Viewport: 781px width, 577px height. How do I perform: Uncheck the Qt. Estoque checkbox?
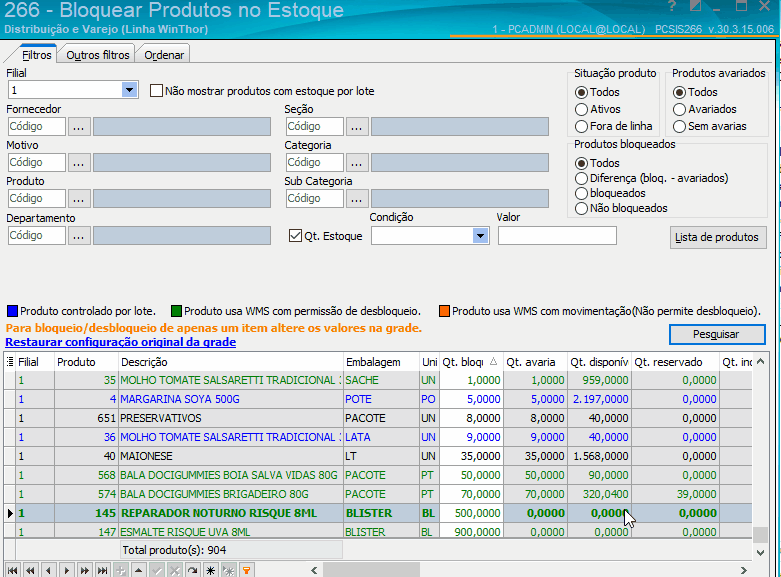point(295,236)
